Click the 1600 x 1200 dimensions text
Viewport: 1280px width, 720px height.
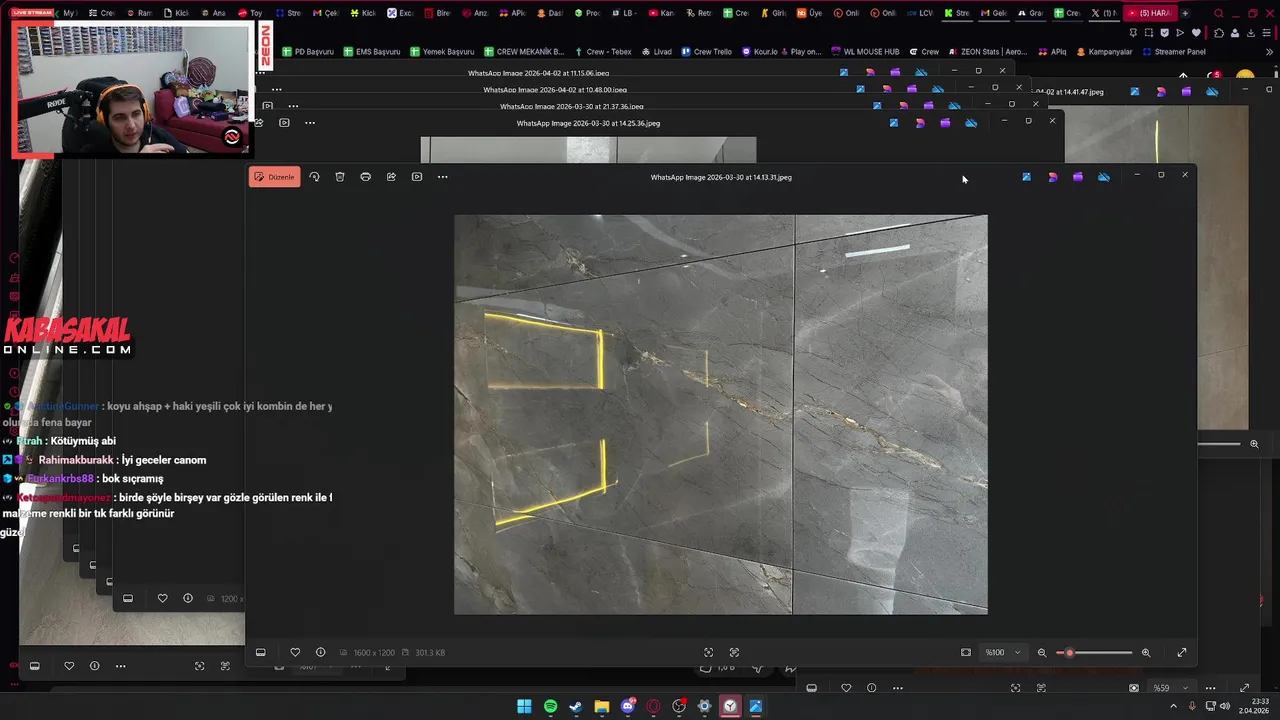[x=374, y=653]
